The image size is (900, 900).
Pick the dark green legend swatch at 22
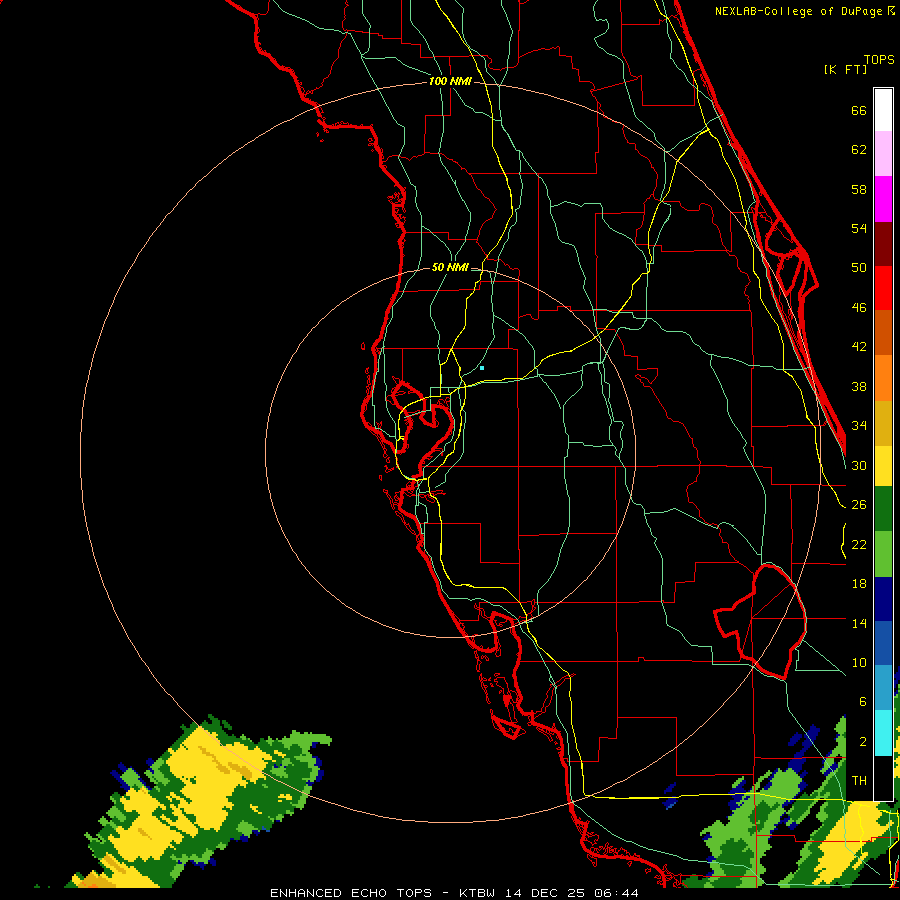click(x=883, y=509)
